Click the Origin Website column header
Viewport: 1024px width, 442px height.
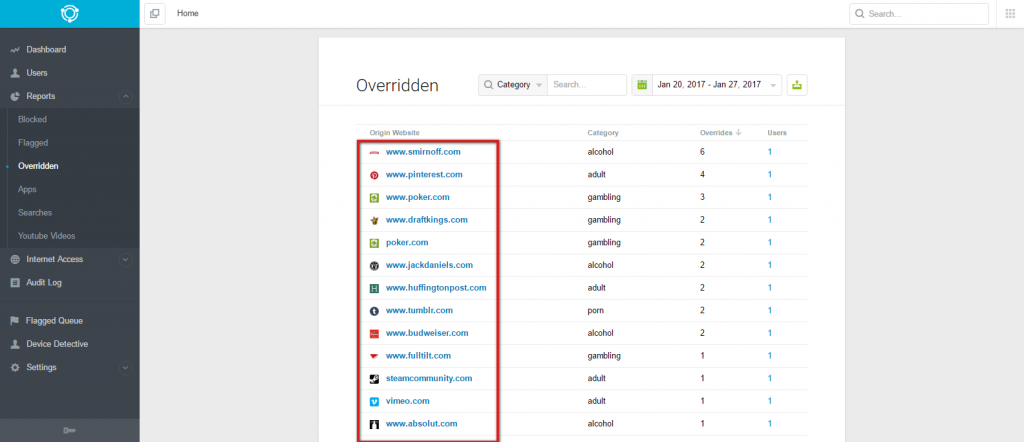click(394, 133)
